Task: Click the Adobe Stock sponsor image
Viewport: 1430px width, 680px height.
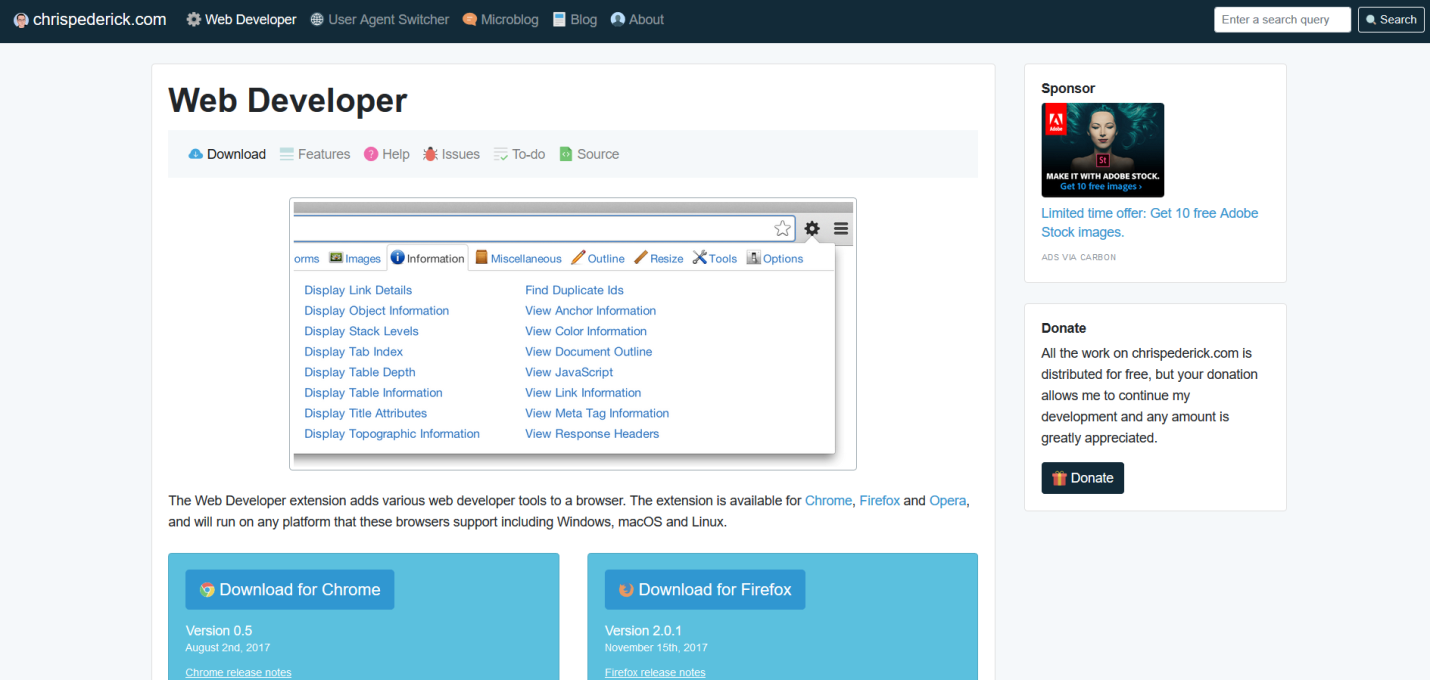Action: [1102, 149]
